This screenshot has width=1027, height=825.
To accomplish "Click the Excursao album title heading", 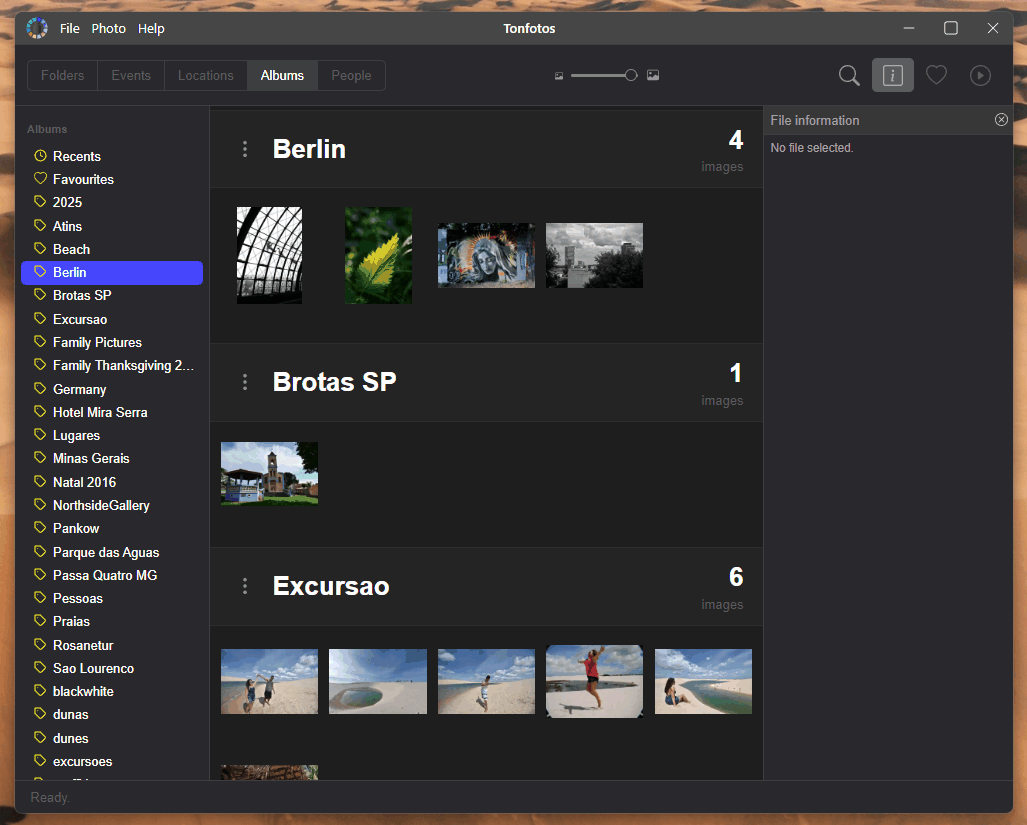I will point(331,586).
